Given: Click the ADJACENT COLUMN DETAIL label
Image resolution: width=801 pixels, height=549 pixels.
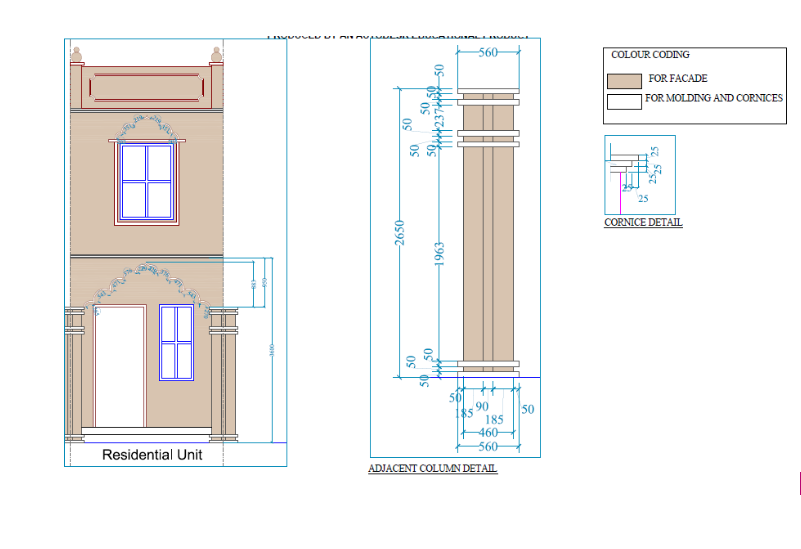Looking at the screenshot, I should tap(432, 468).
